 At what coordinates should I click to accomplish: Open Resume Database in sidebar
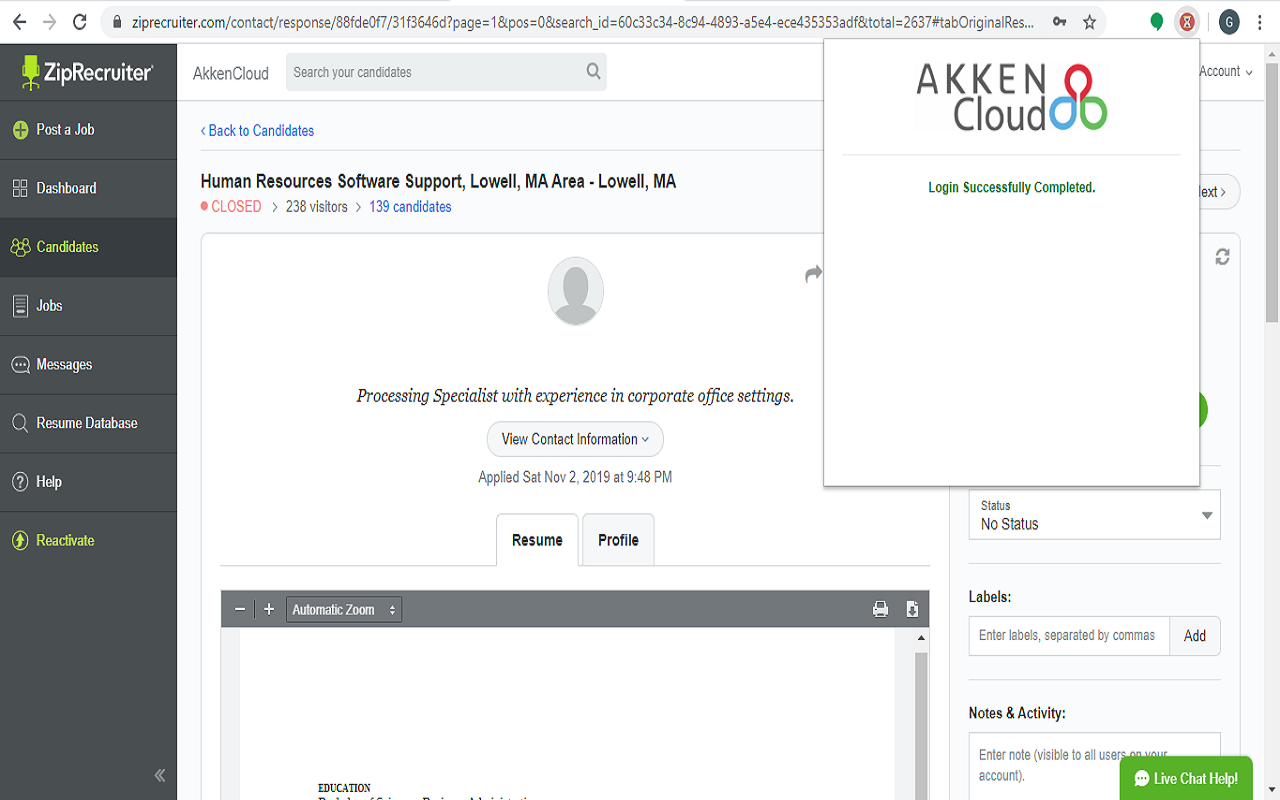point(88,423)
